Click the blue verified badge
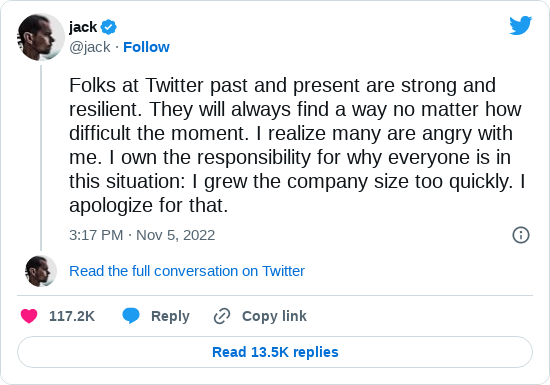The width and height of the screenshot is (550, 385). (x=109, y=27)
